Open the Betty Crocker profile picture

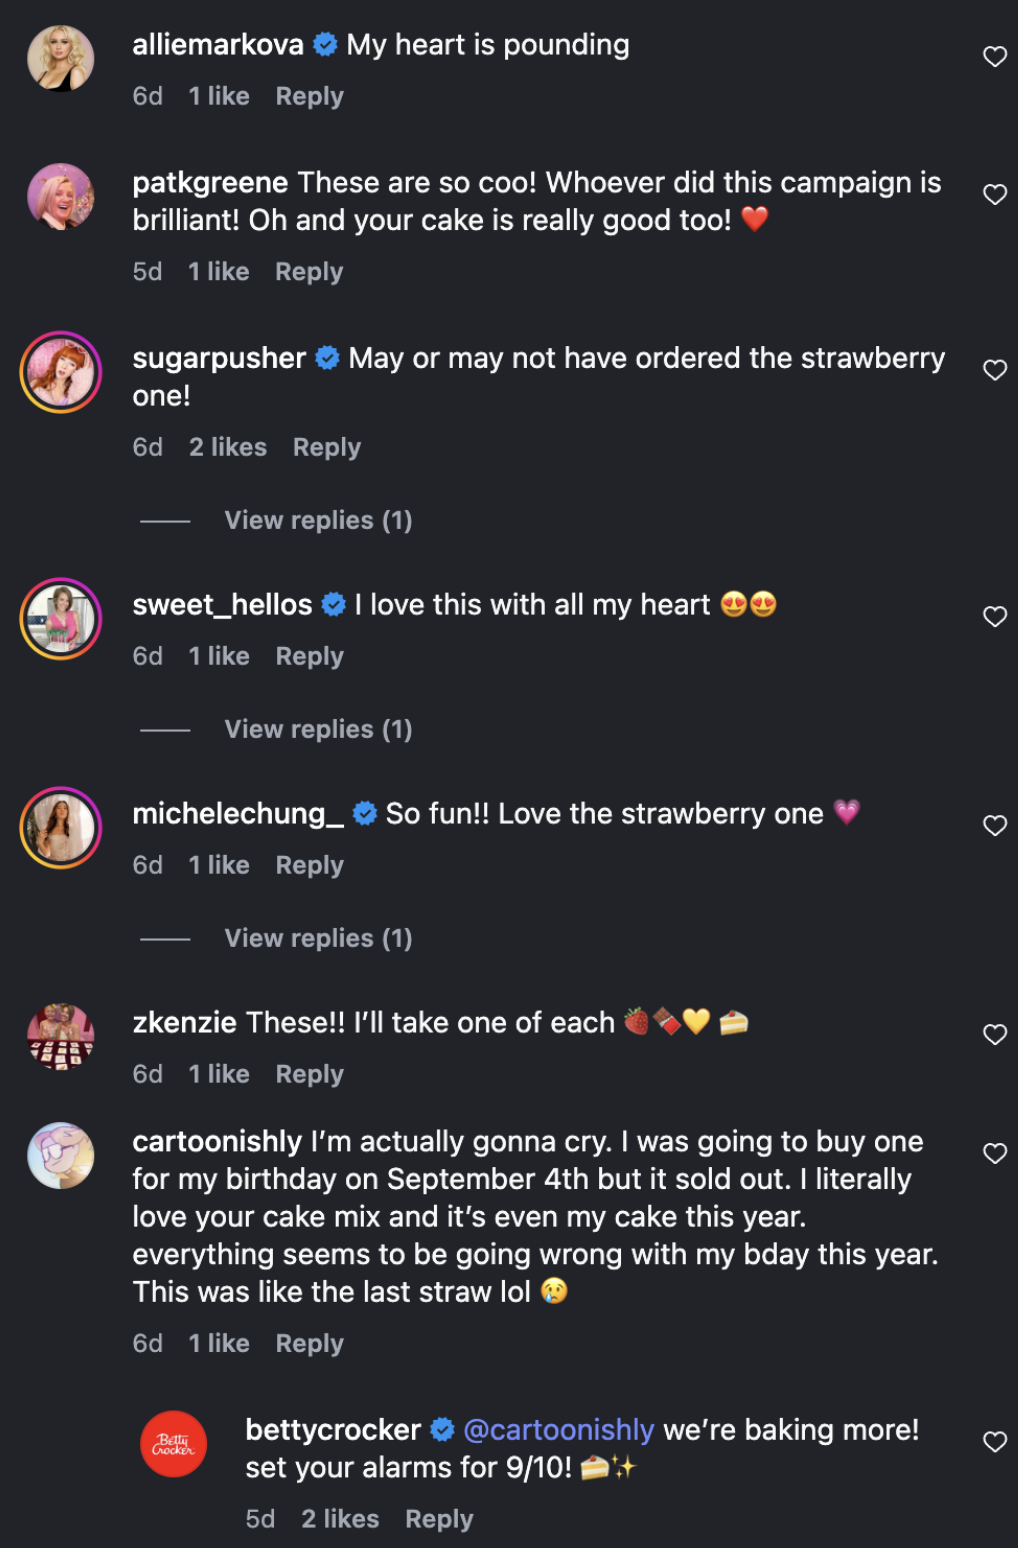[174, 1444]
